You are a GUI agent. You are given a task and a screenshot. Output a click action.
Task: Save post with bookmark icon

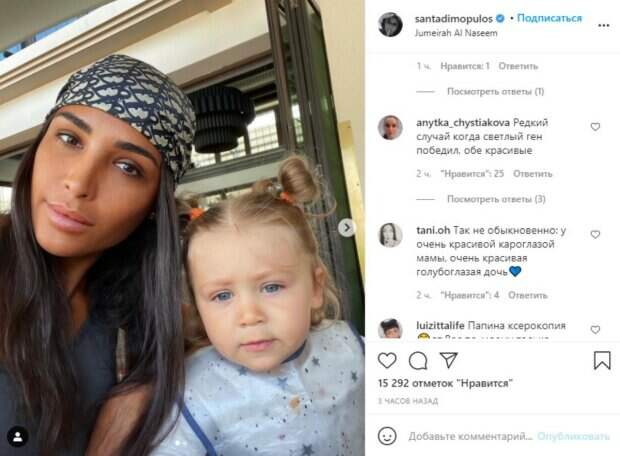pyautogui.click(x=602, y=360)
